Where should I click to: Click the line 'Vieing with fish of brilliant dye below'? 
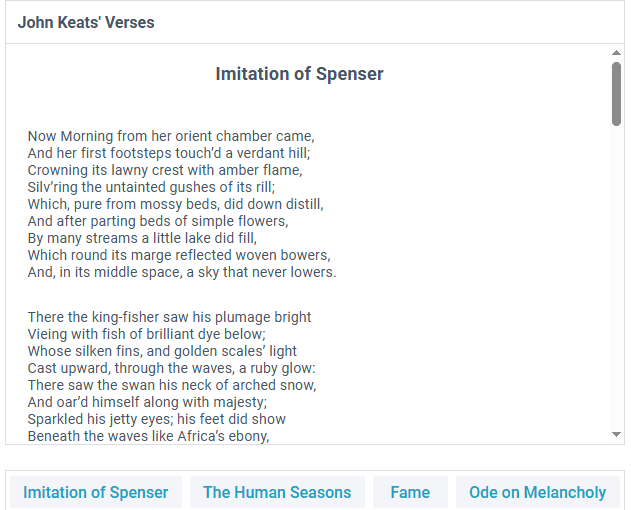(147, 334)
